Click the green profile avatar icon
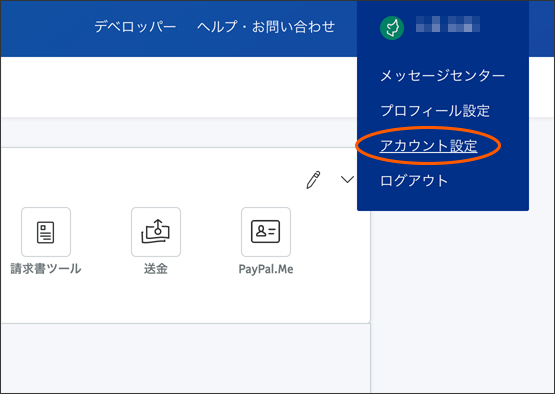 (392, 28)
